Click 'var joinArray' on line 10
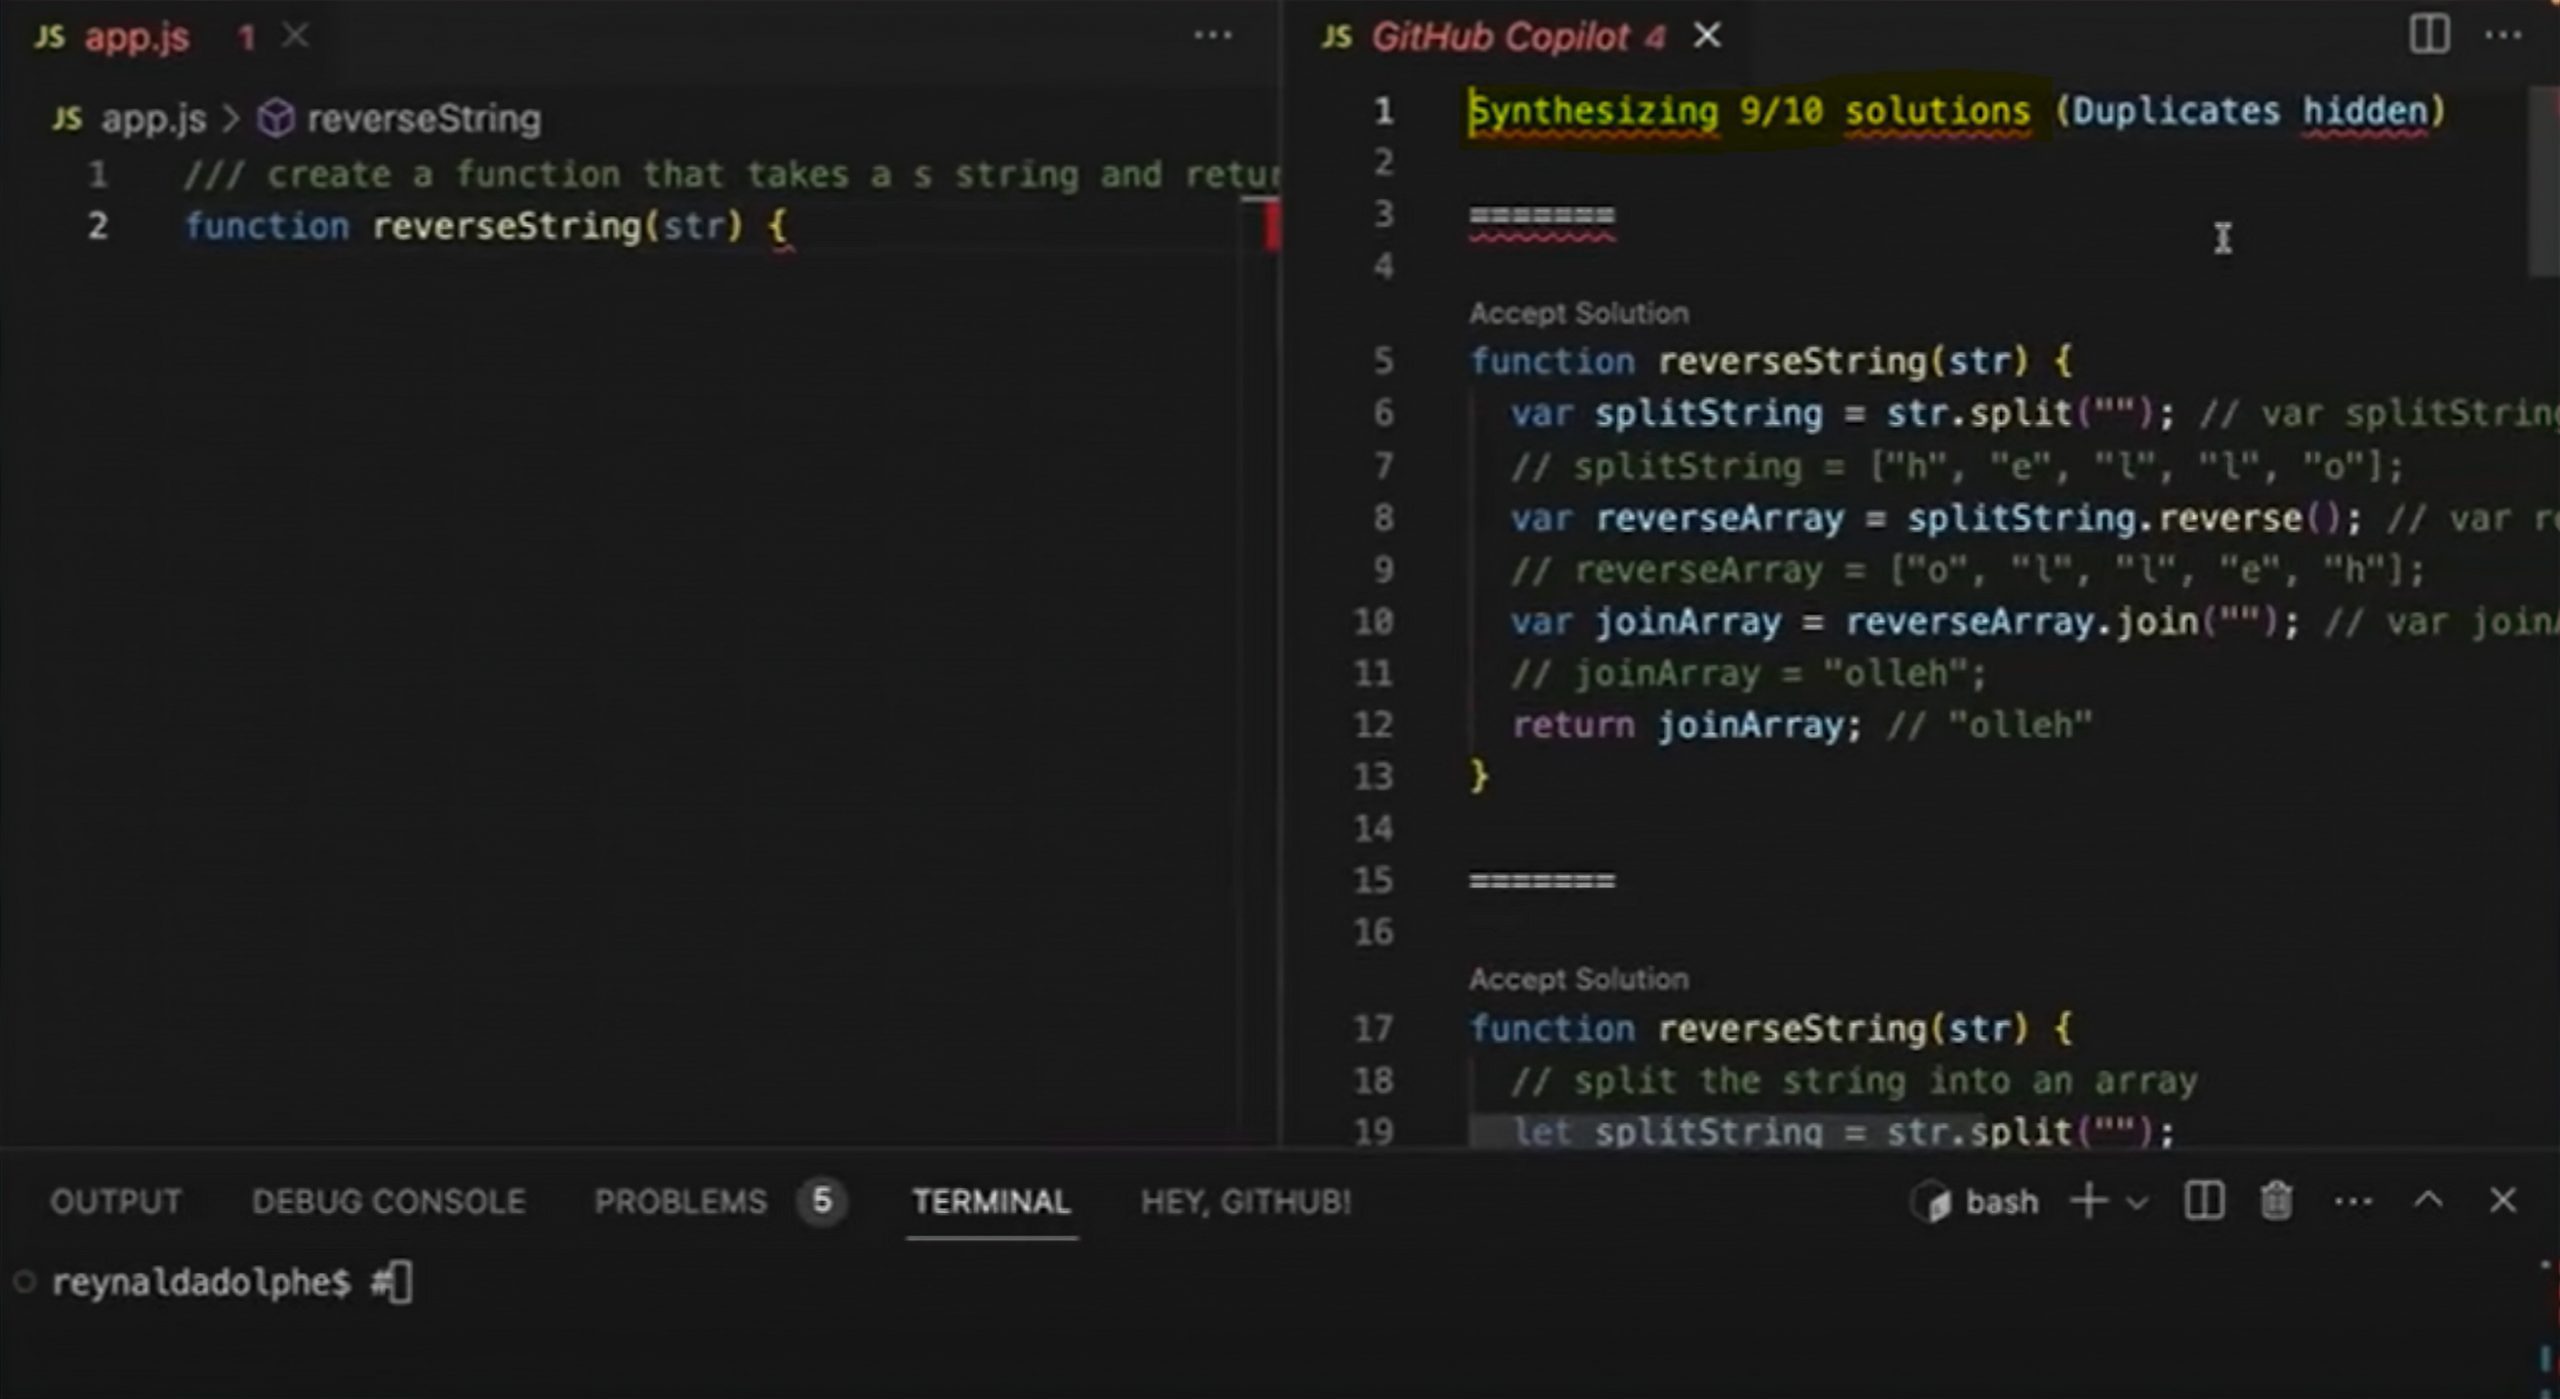The width and height of the screenshot is (2560, 1399). point(1646,622)
